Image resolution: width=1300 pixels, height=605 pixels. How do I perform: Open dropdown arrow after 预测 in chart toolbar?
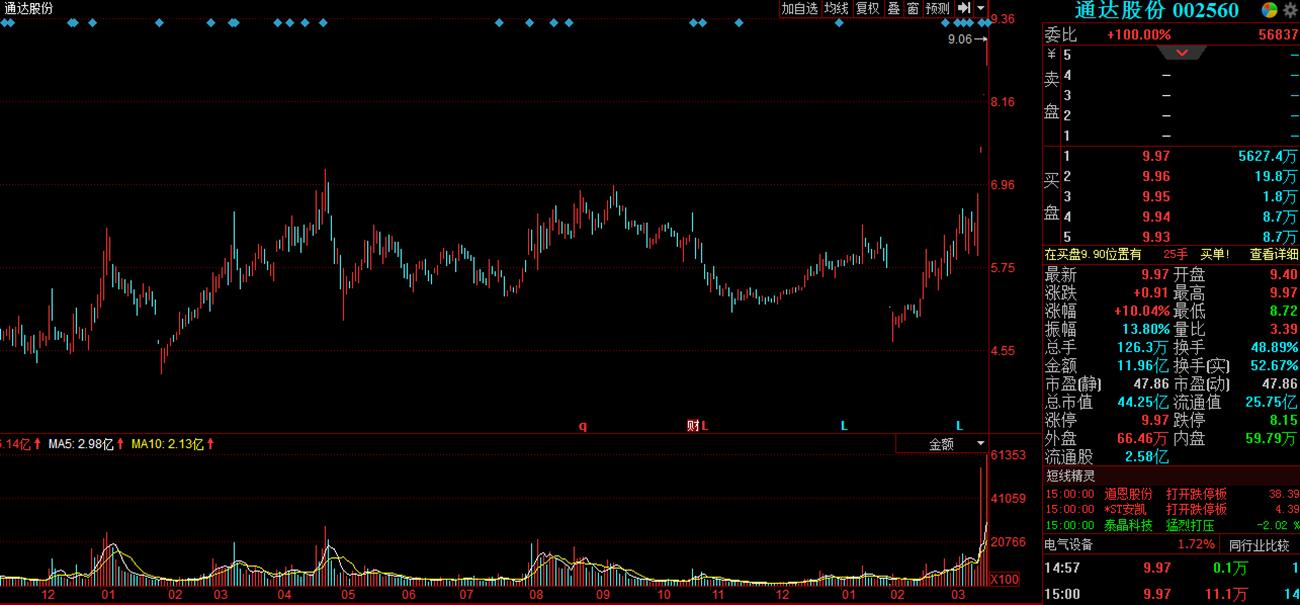980,8
